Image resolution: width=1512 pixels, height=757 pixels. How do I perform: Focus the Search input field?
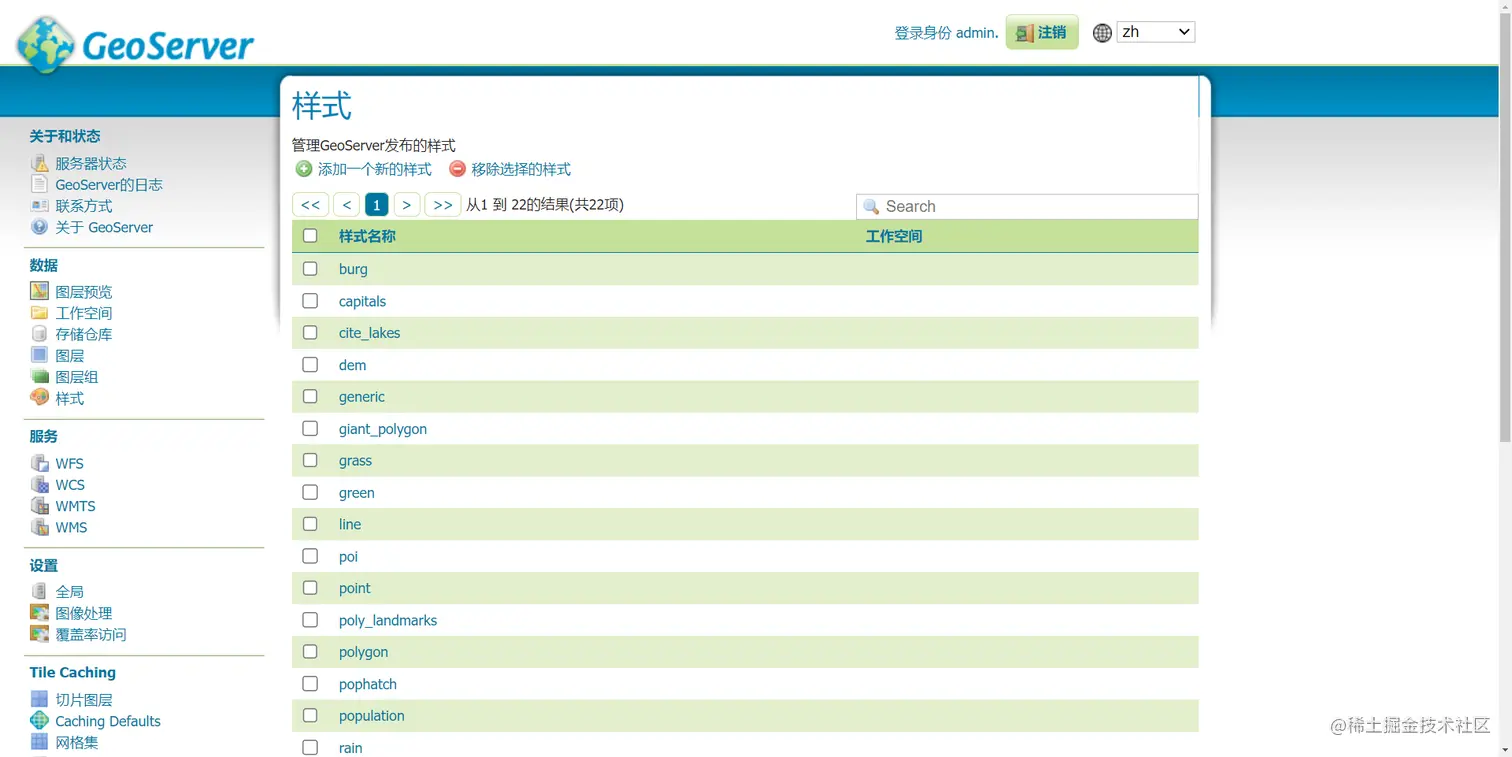click(1027, 206)
